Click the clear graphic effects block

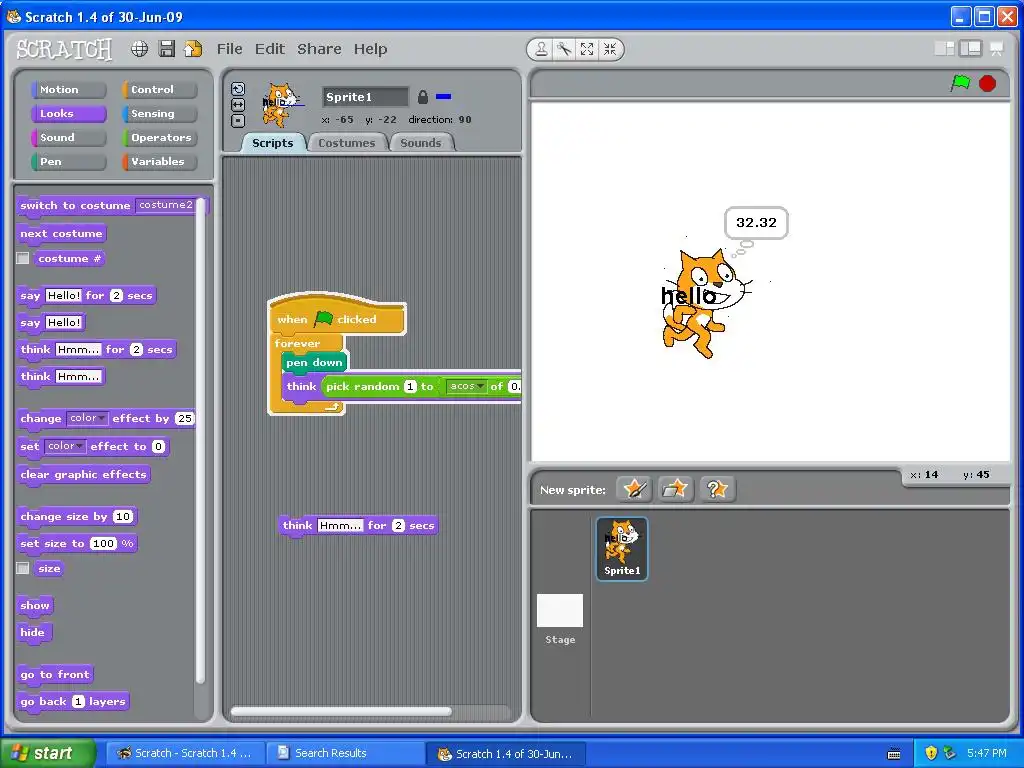pyautogui.click(x=84, y=475)
